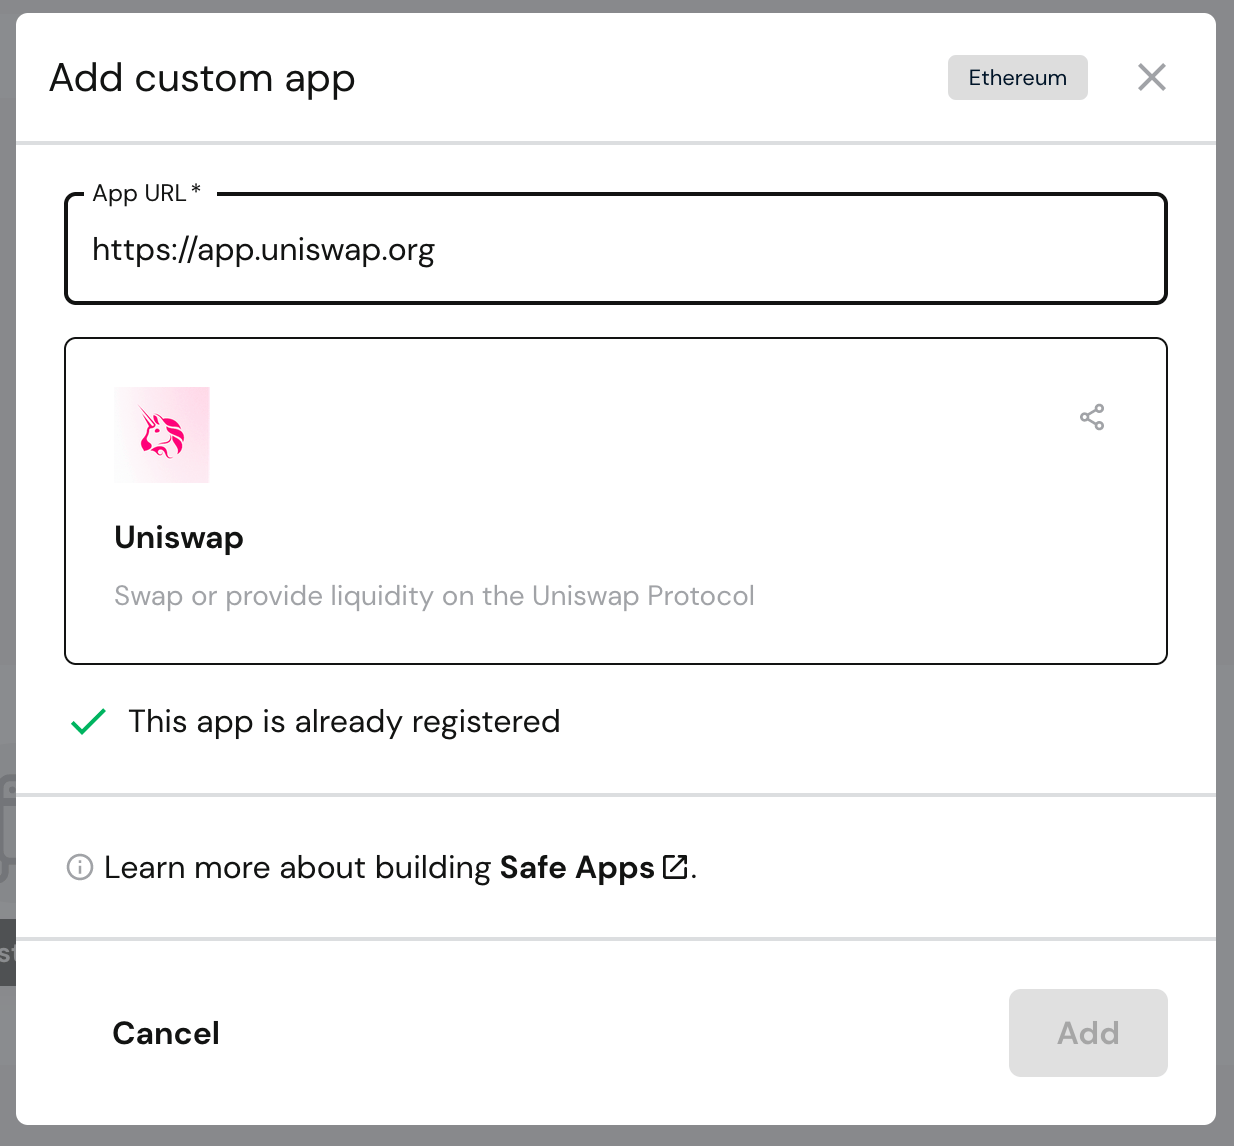Share the Uniswap app link
Image resolution: width=1234 pixels, height=1146 pixels.
(x=1092, y=417)
